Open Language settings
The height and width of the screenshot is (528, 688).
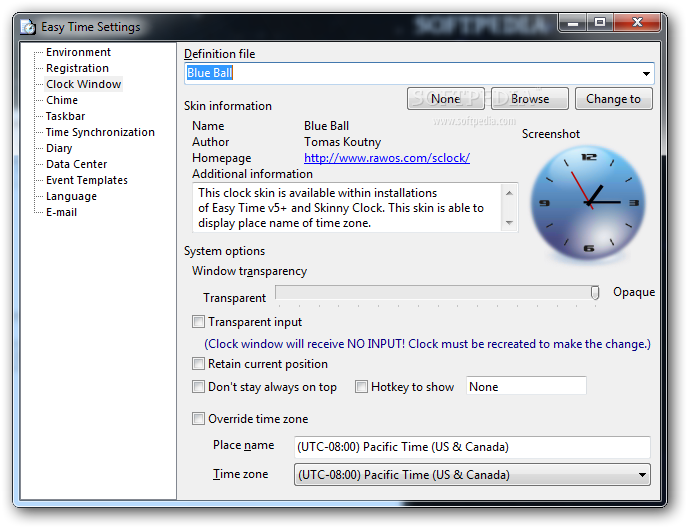71,196
